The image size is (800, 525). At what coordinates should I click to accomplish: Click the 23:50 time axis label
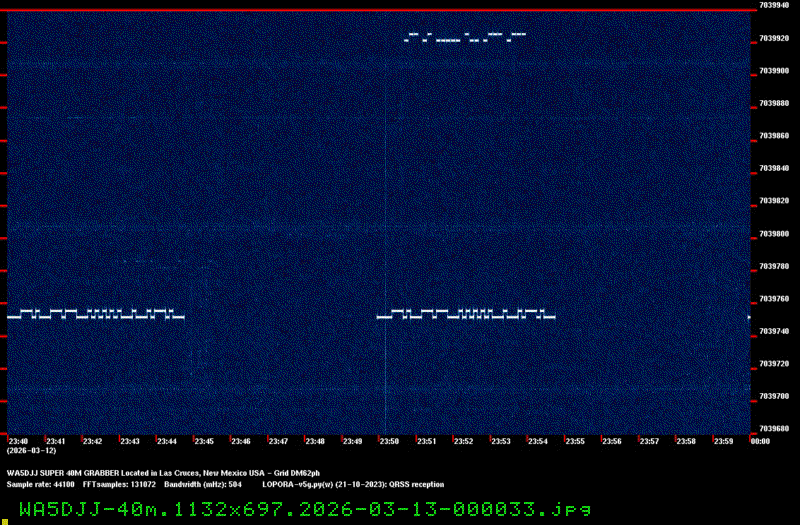tap(389, 441)
